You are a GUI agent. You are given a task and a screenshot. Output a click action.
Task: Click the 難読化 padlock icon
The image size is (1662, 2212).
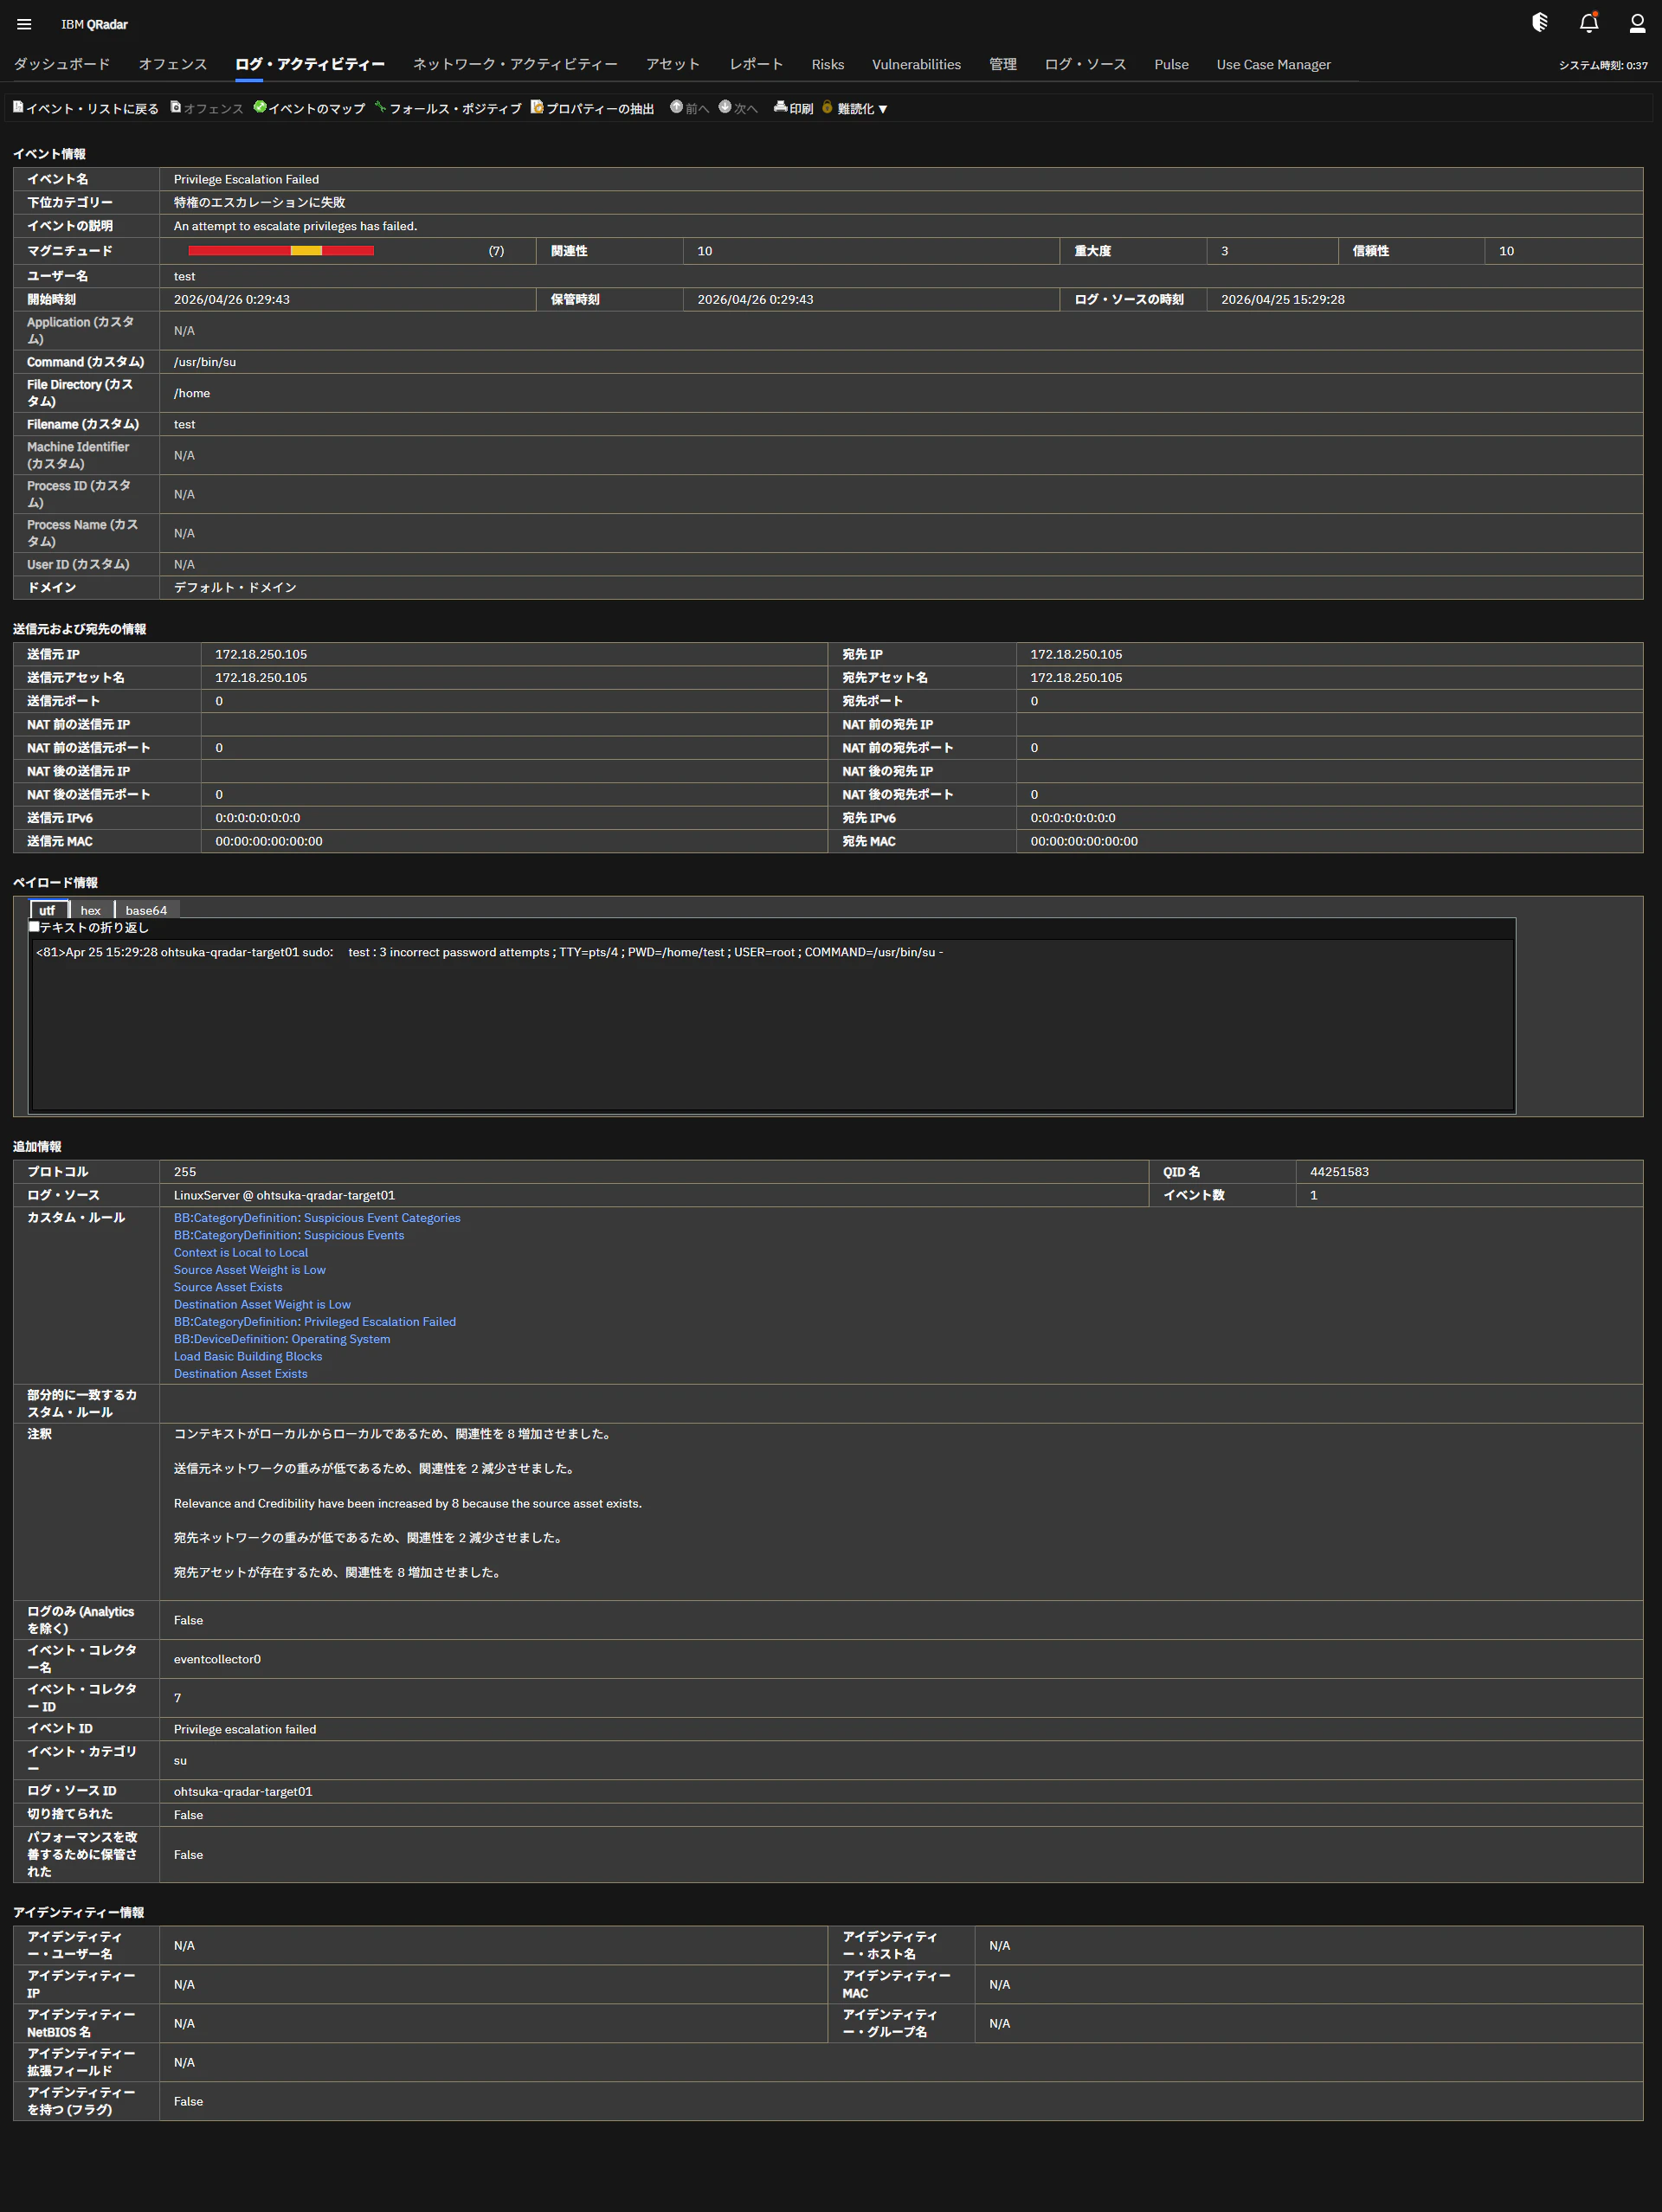[828, 108]
